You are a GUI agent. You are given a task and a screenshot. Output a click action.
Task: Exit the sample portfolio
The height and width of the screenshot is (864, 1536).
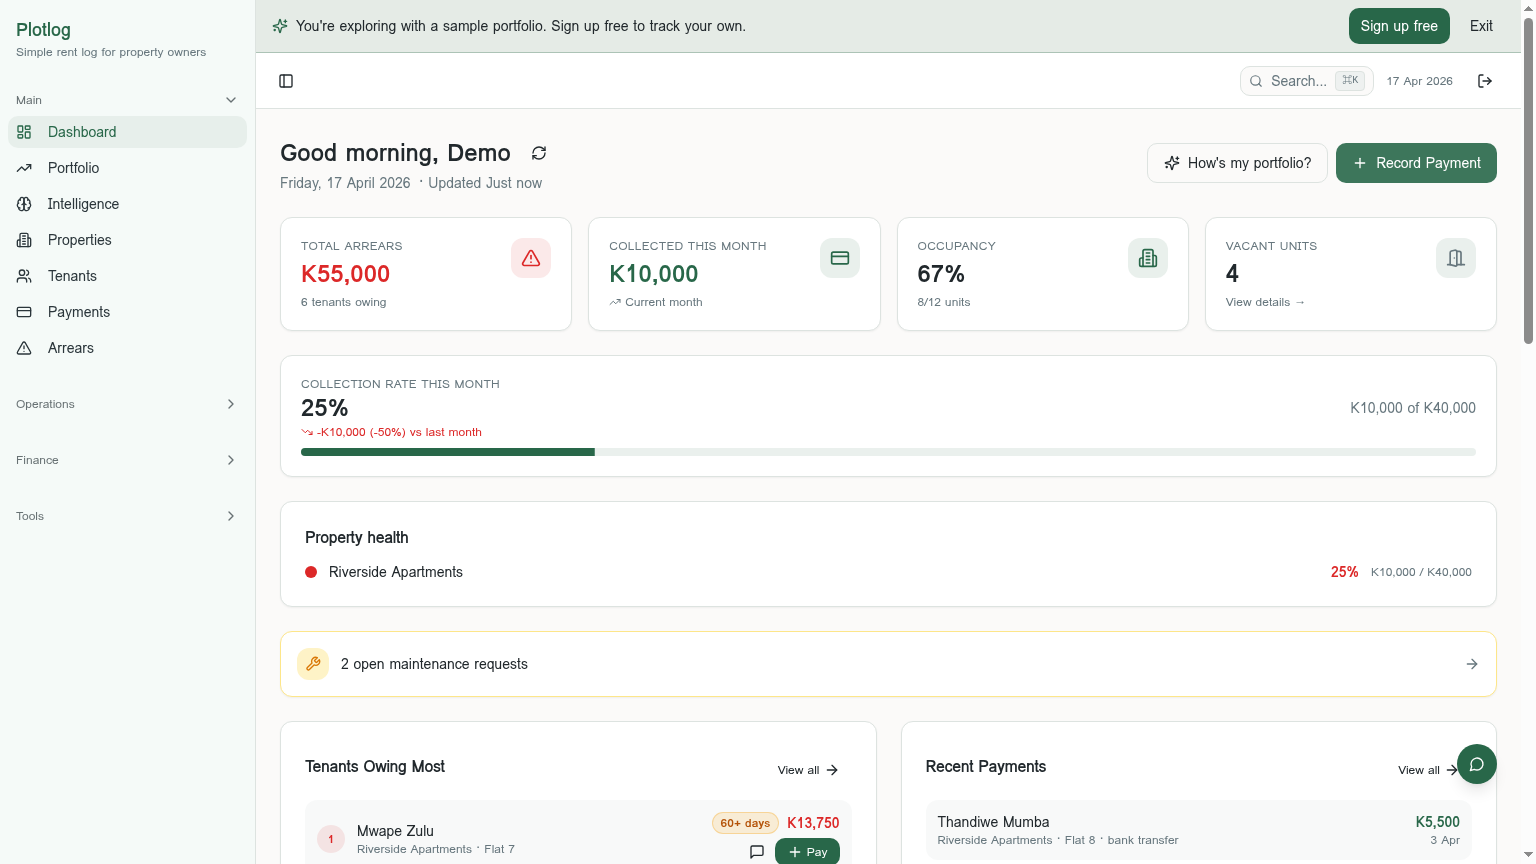pyautogui.click(x=1481, y=26)
